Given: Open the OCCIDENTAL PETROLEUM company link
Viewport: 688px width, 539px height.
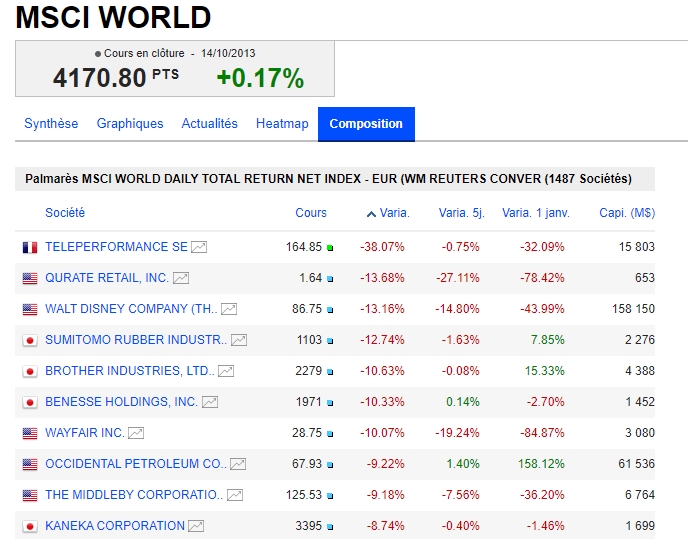Looking at the screenshot, I should (x=136, y=464).
